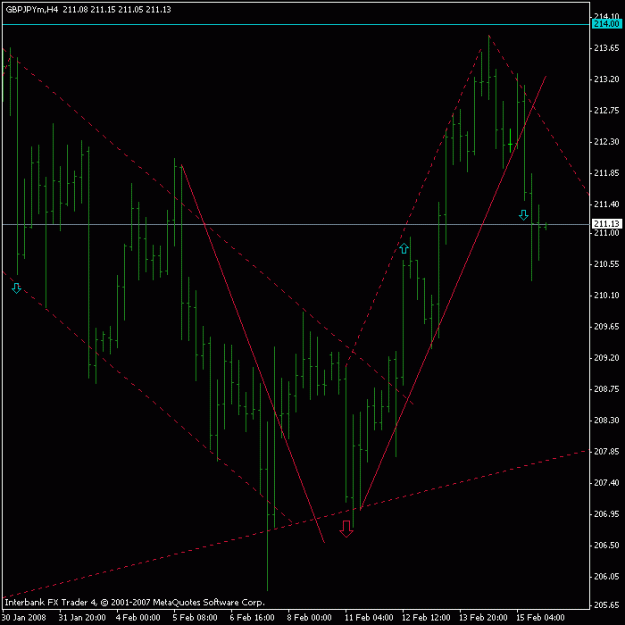Screen dimensions: 625x625
Task: Click the 5 Feb 08:00 time label
Action: pyautogui.click(x=195, y=617)
